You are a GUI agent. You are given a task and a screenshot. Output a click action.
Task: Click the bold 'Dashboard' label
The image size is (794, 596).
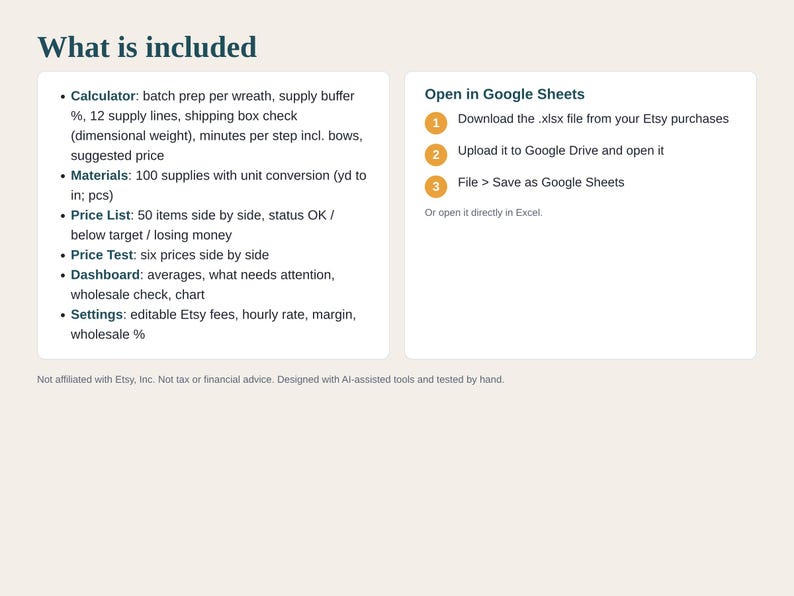pos(105,274)
